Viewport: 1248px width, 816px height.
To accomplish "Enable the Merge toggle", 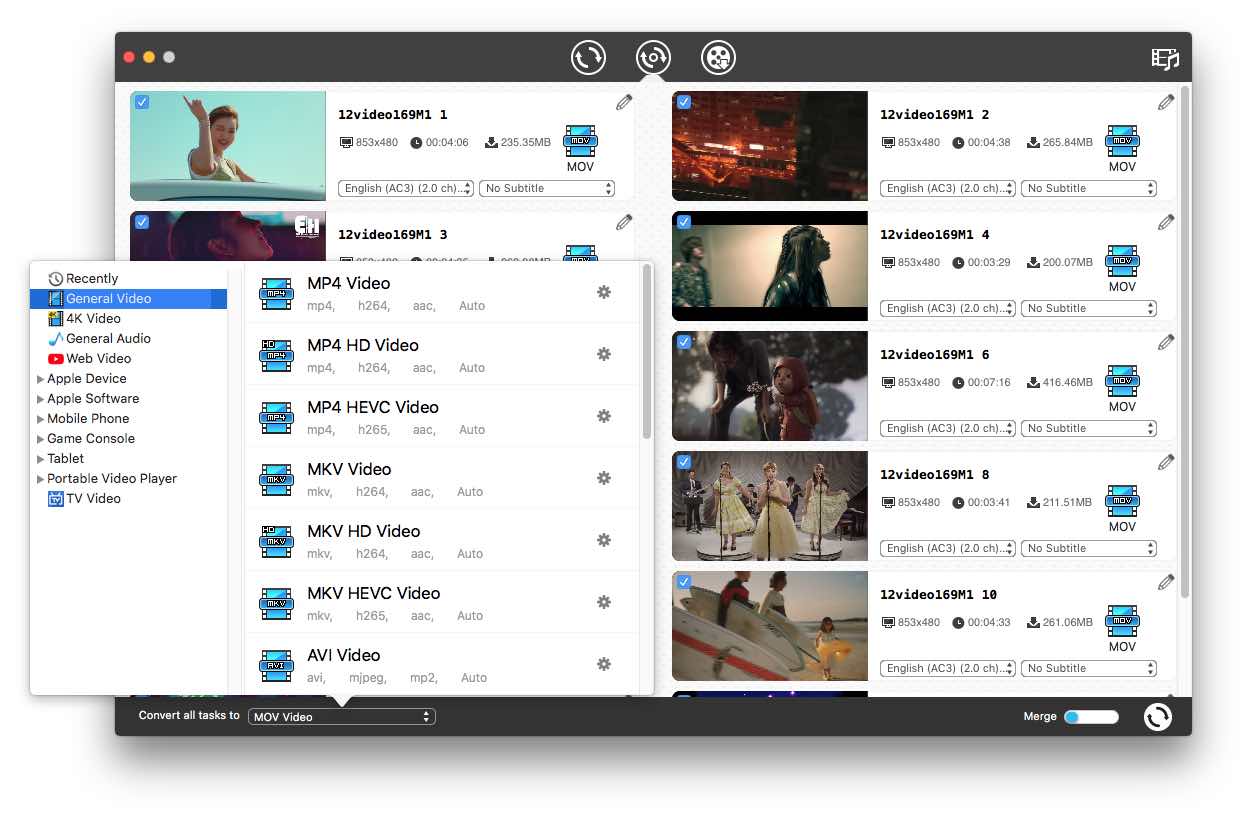I will coord(1091,716).
